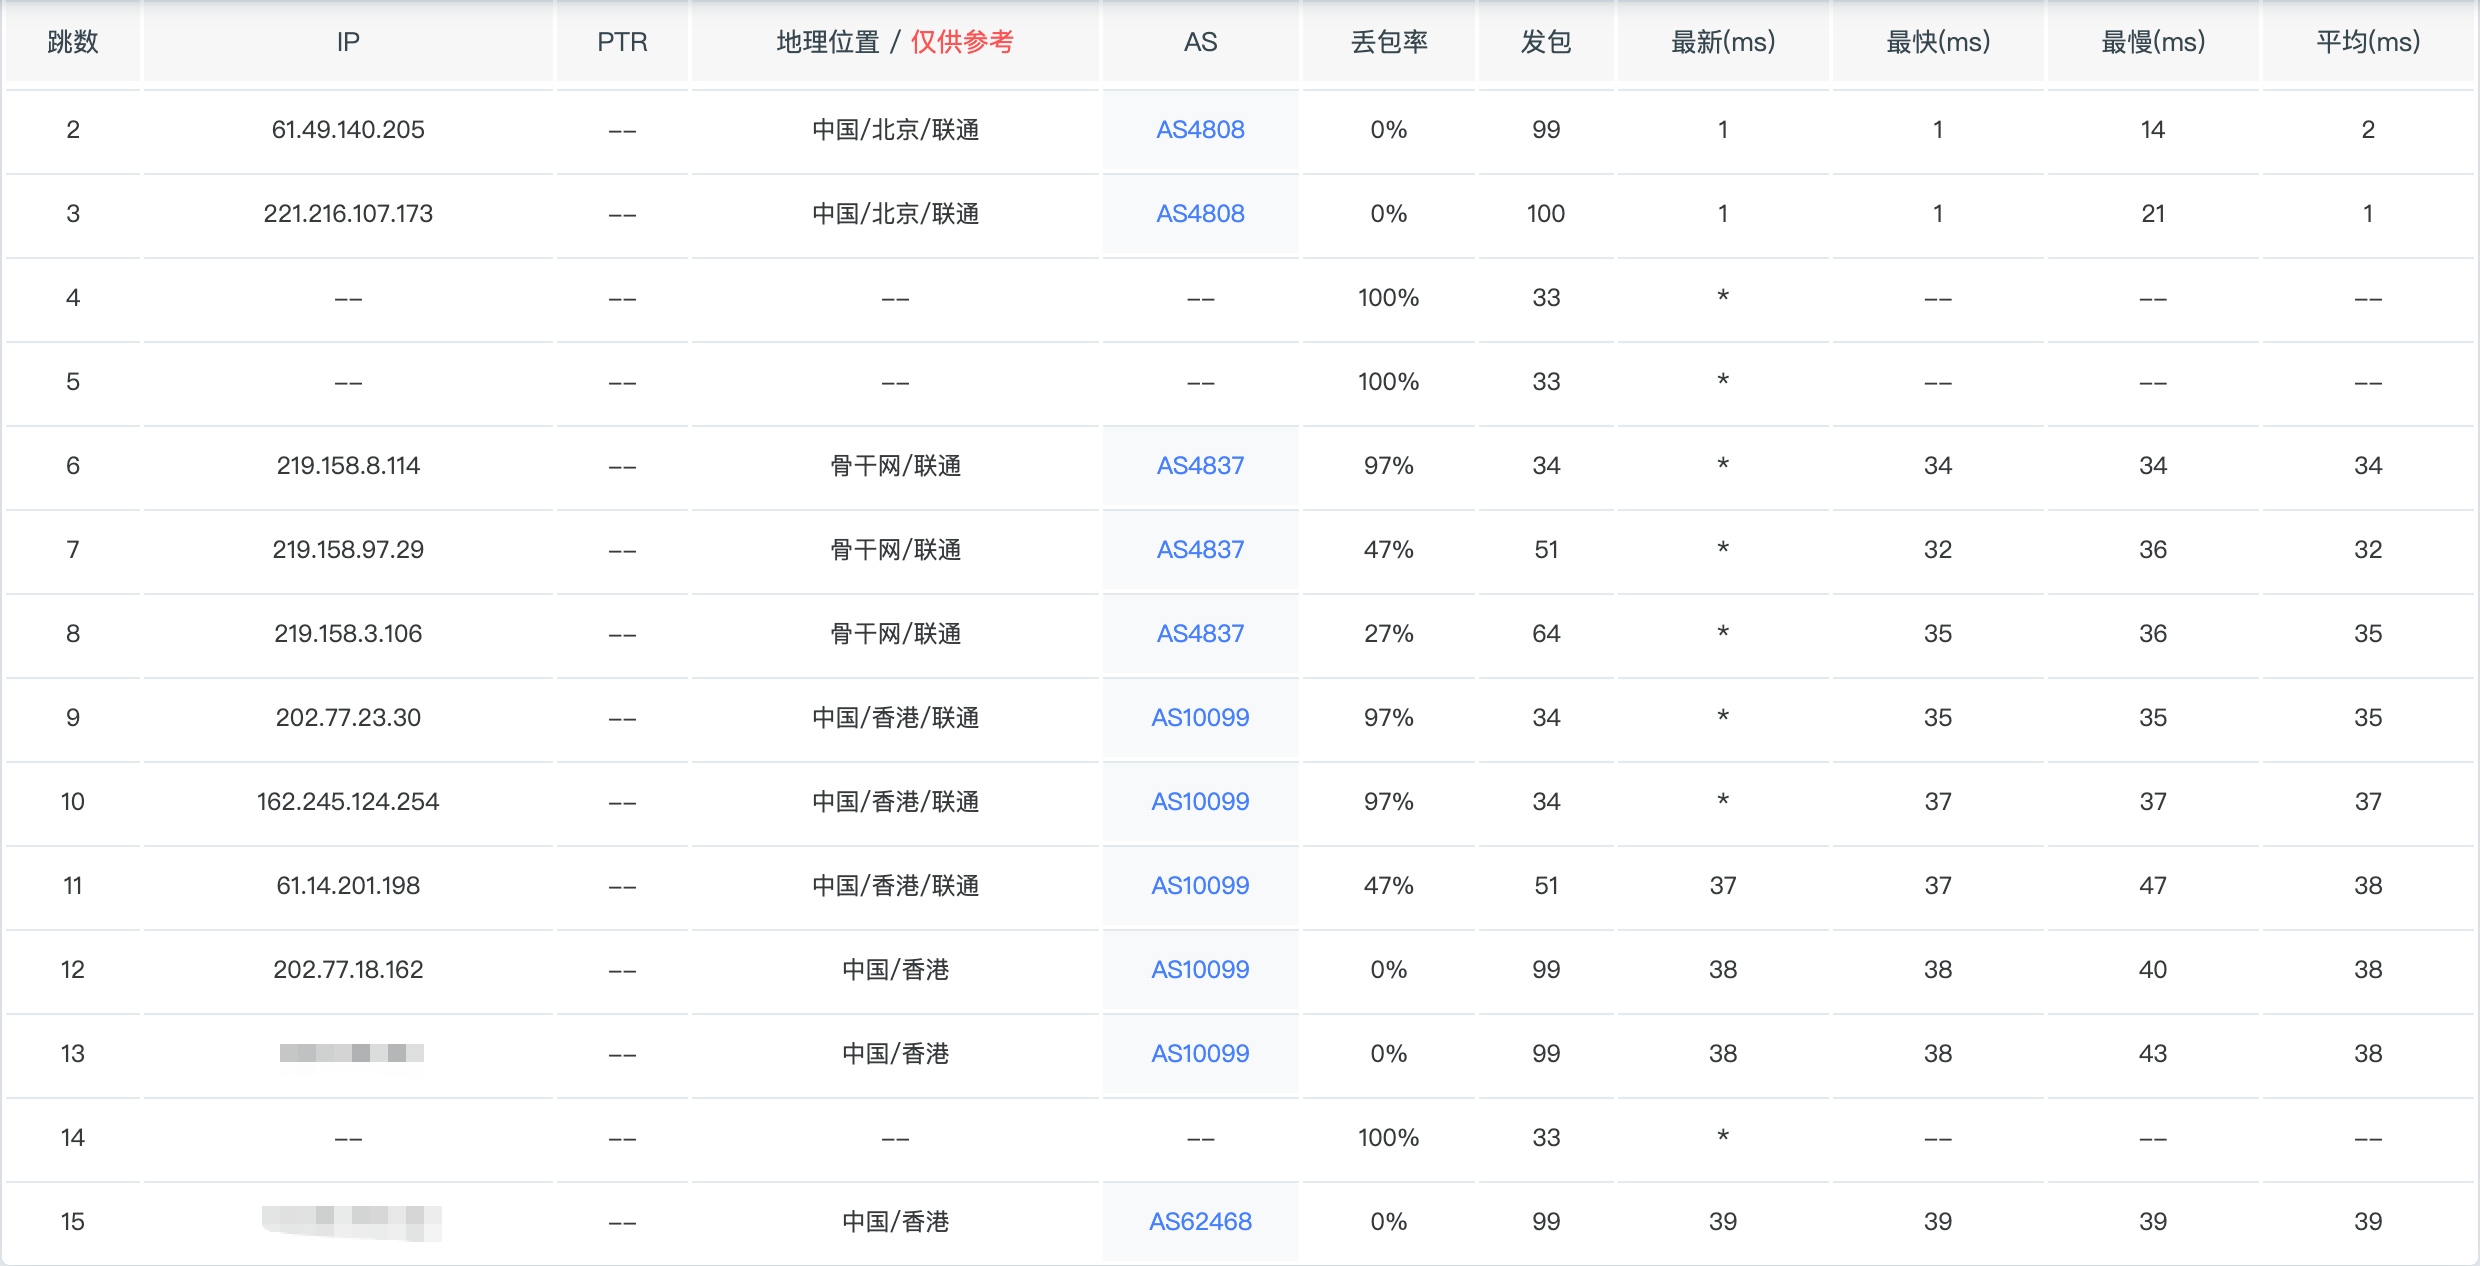
Task: Open AS10099 link in hop 11 row
Action: pyautogui.click(x=1200, y=886)
